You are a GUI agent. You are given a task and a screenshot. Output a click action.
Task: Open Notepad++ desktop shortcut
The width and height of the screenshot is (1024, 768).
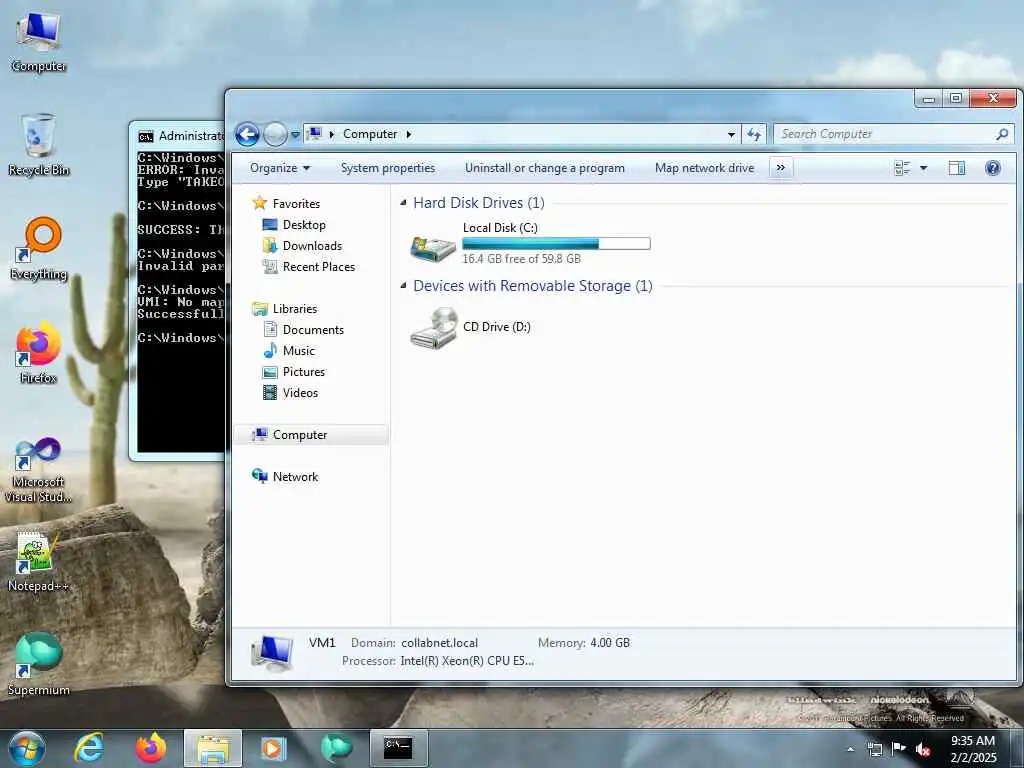(x=38, y=562)
